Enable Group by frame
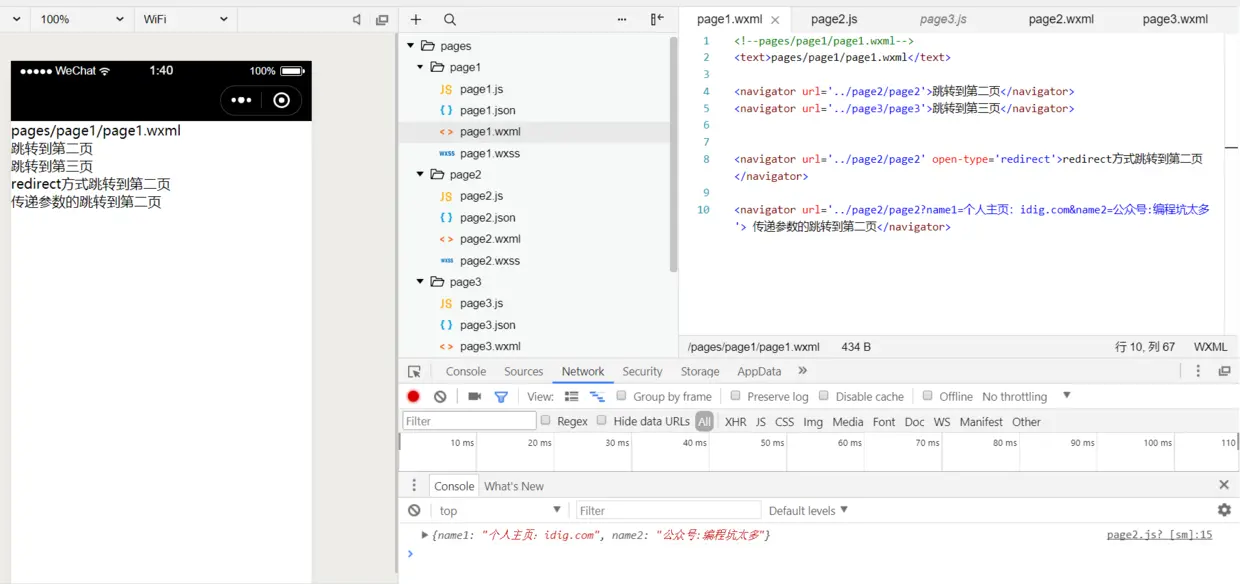 [621, 396]
